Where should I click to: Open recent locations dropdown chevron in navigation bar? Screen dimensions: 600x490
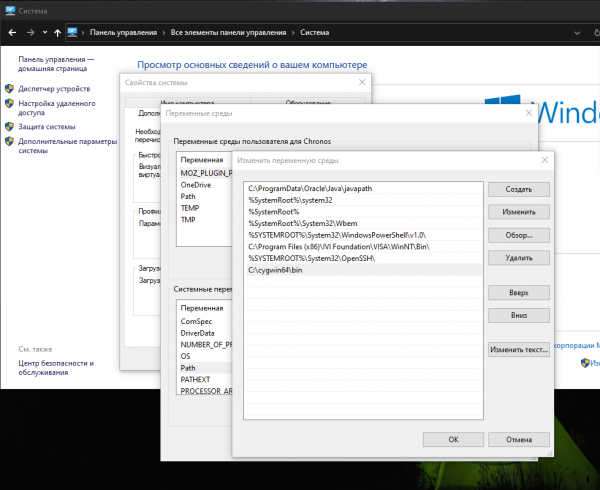point(43,32)
